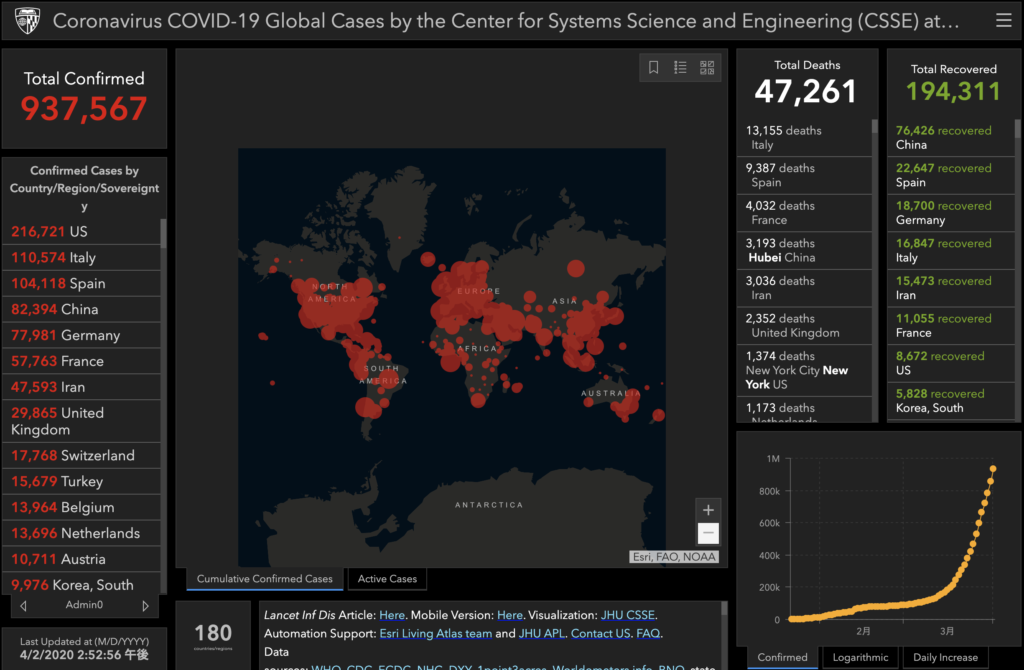Click the Contact US link

coord(601,633)
